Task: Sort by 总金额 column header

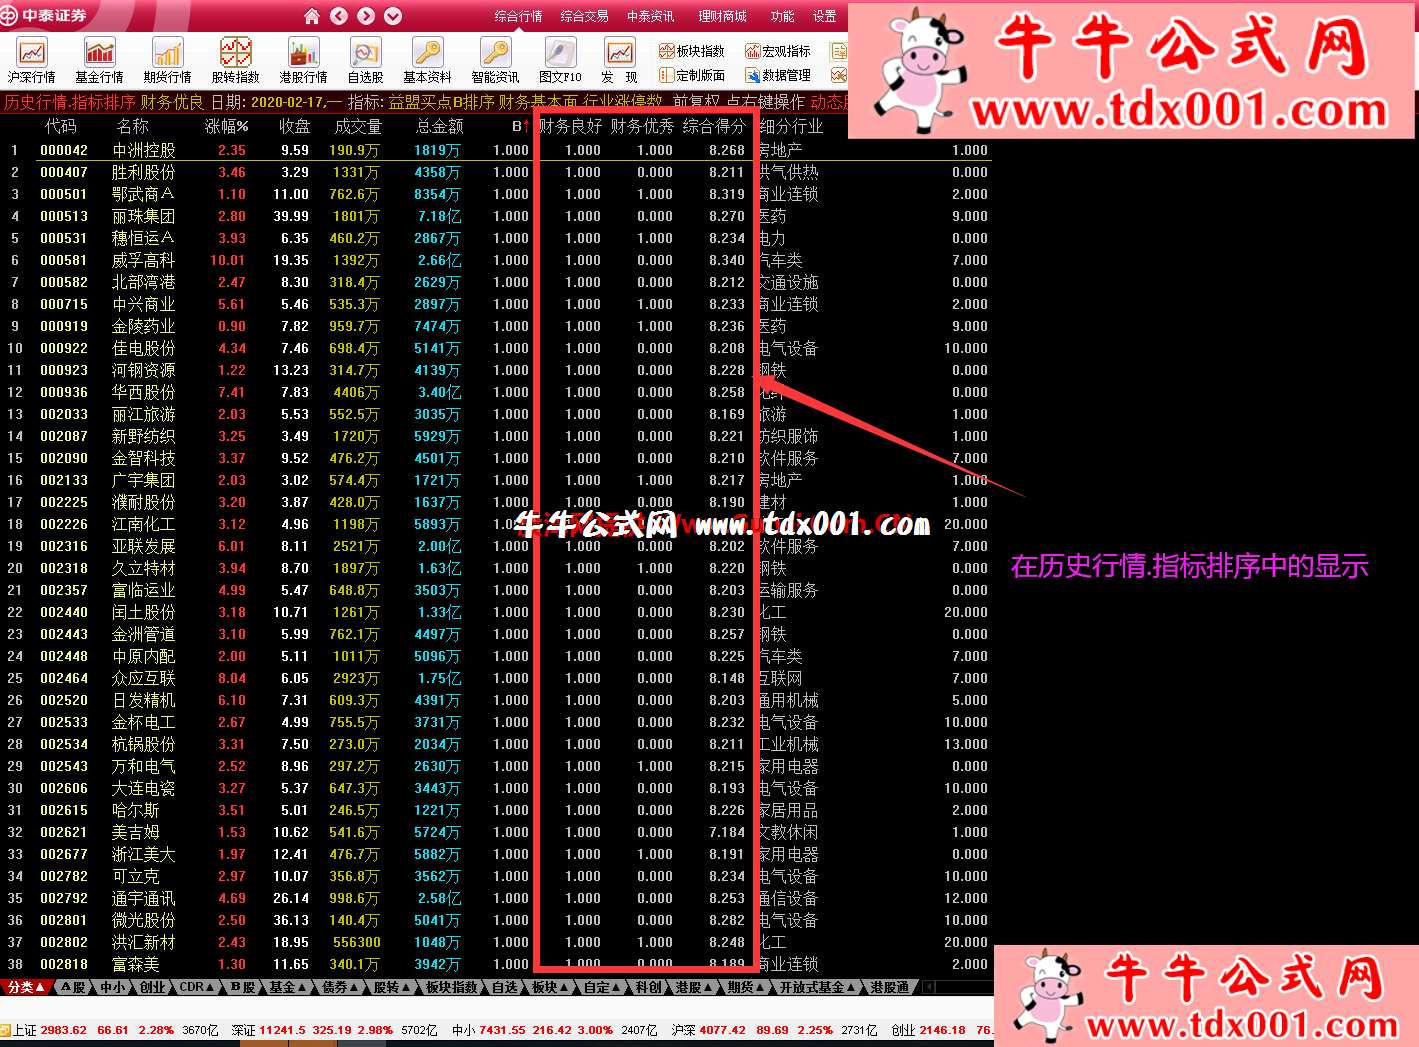Action: point(440,126)
